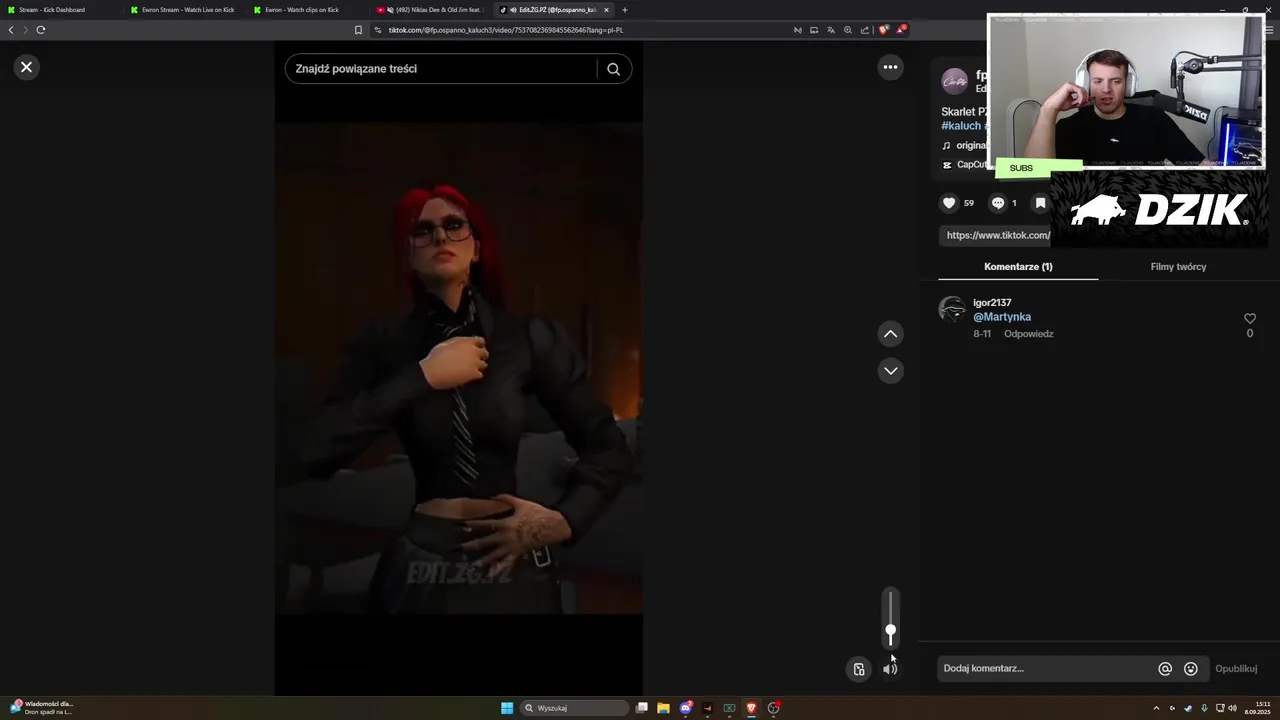Image resolution: width=1280 pixels, height=720 pixels.
Task: Open OBS icon on taskbar
Action: 773,708
